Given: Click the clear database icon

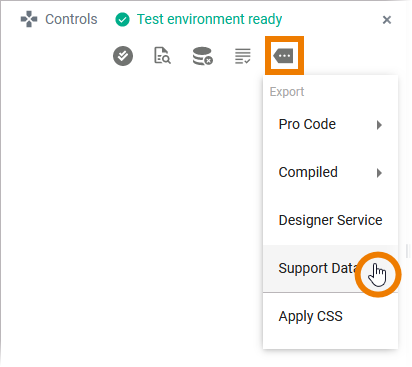Looking at the screenshot, I should 203,56.
